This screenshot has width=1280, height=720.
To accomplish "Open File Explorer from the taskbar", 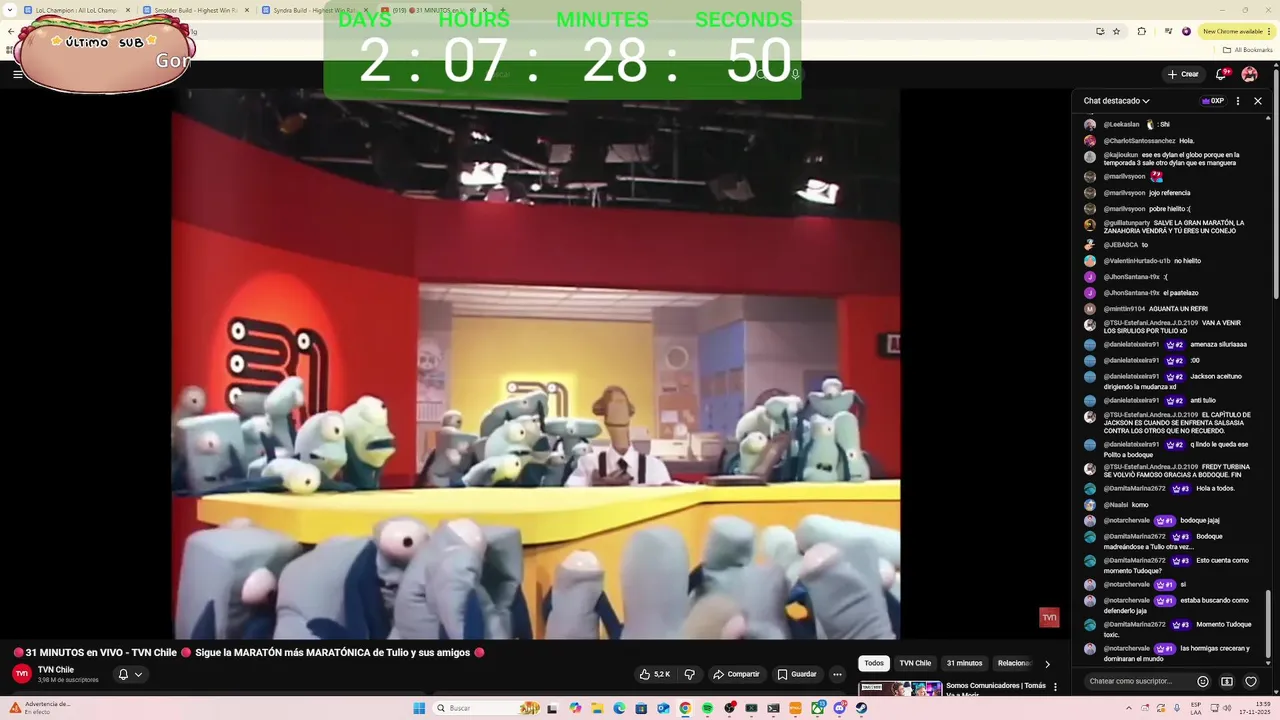I will (x=597, y=708).
